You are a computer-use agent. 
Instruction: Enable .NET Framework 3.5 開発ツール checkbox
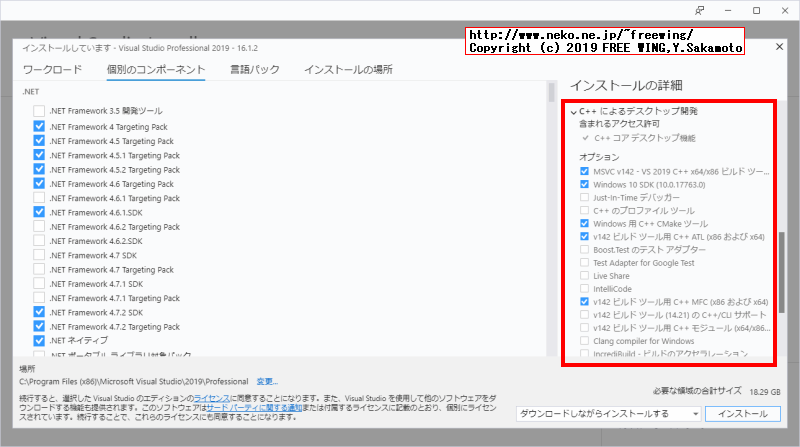[x=39, y=111]
